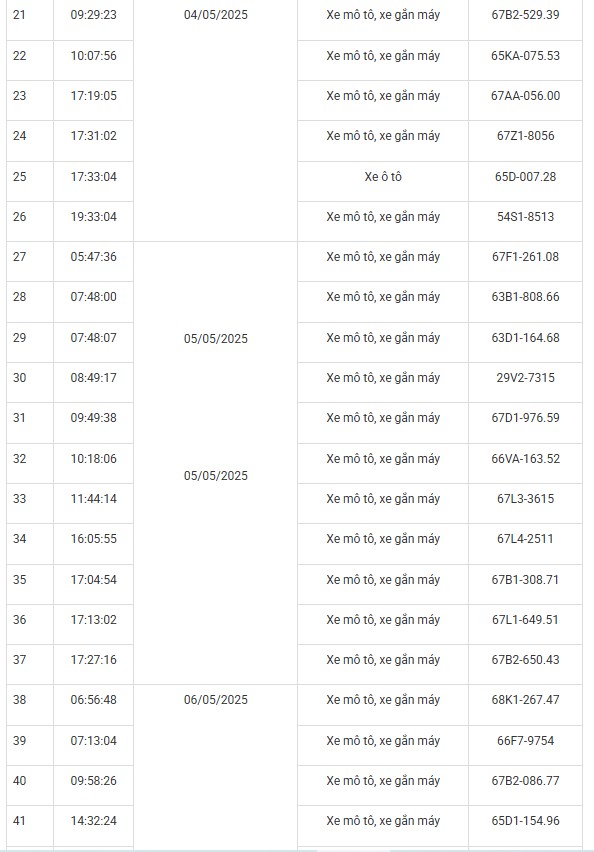The image size is (594, 852).
Task: Click the 04/05/2025 date cell
Action: [216, 15]
